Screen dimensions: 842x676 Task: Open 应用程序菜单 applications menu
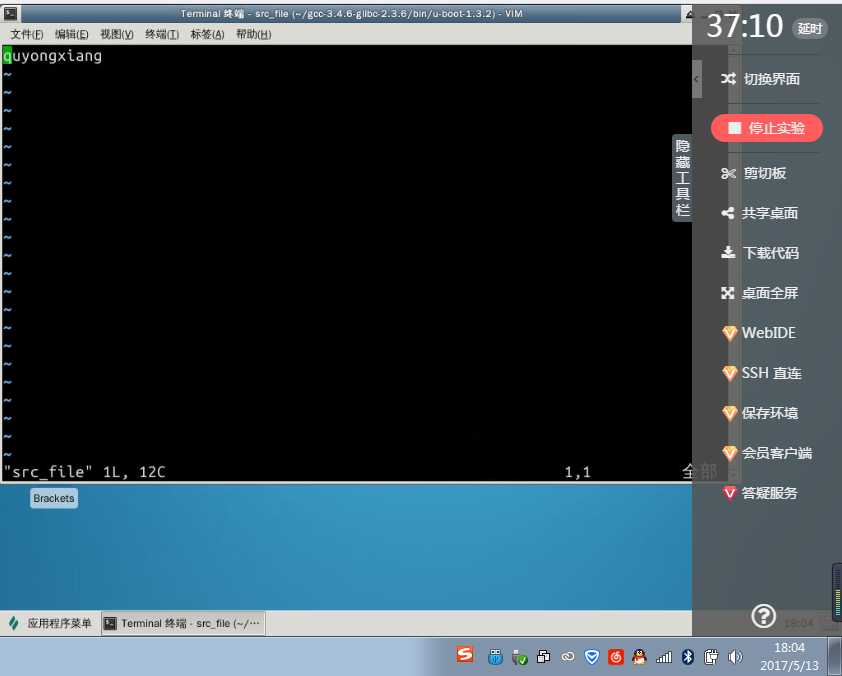pos(50,623)
